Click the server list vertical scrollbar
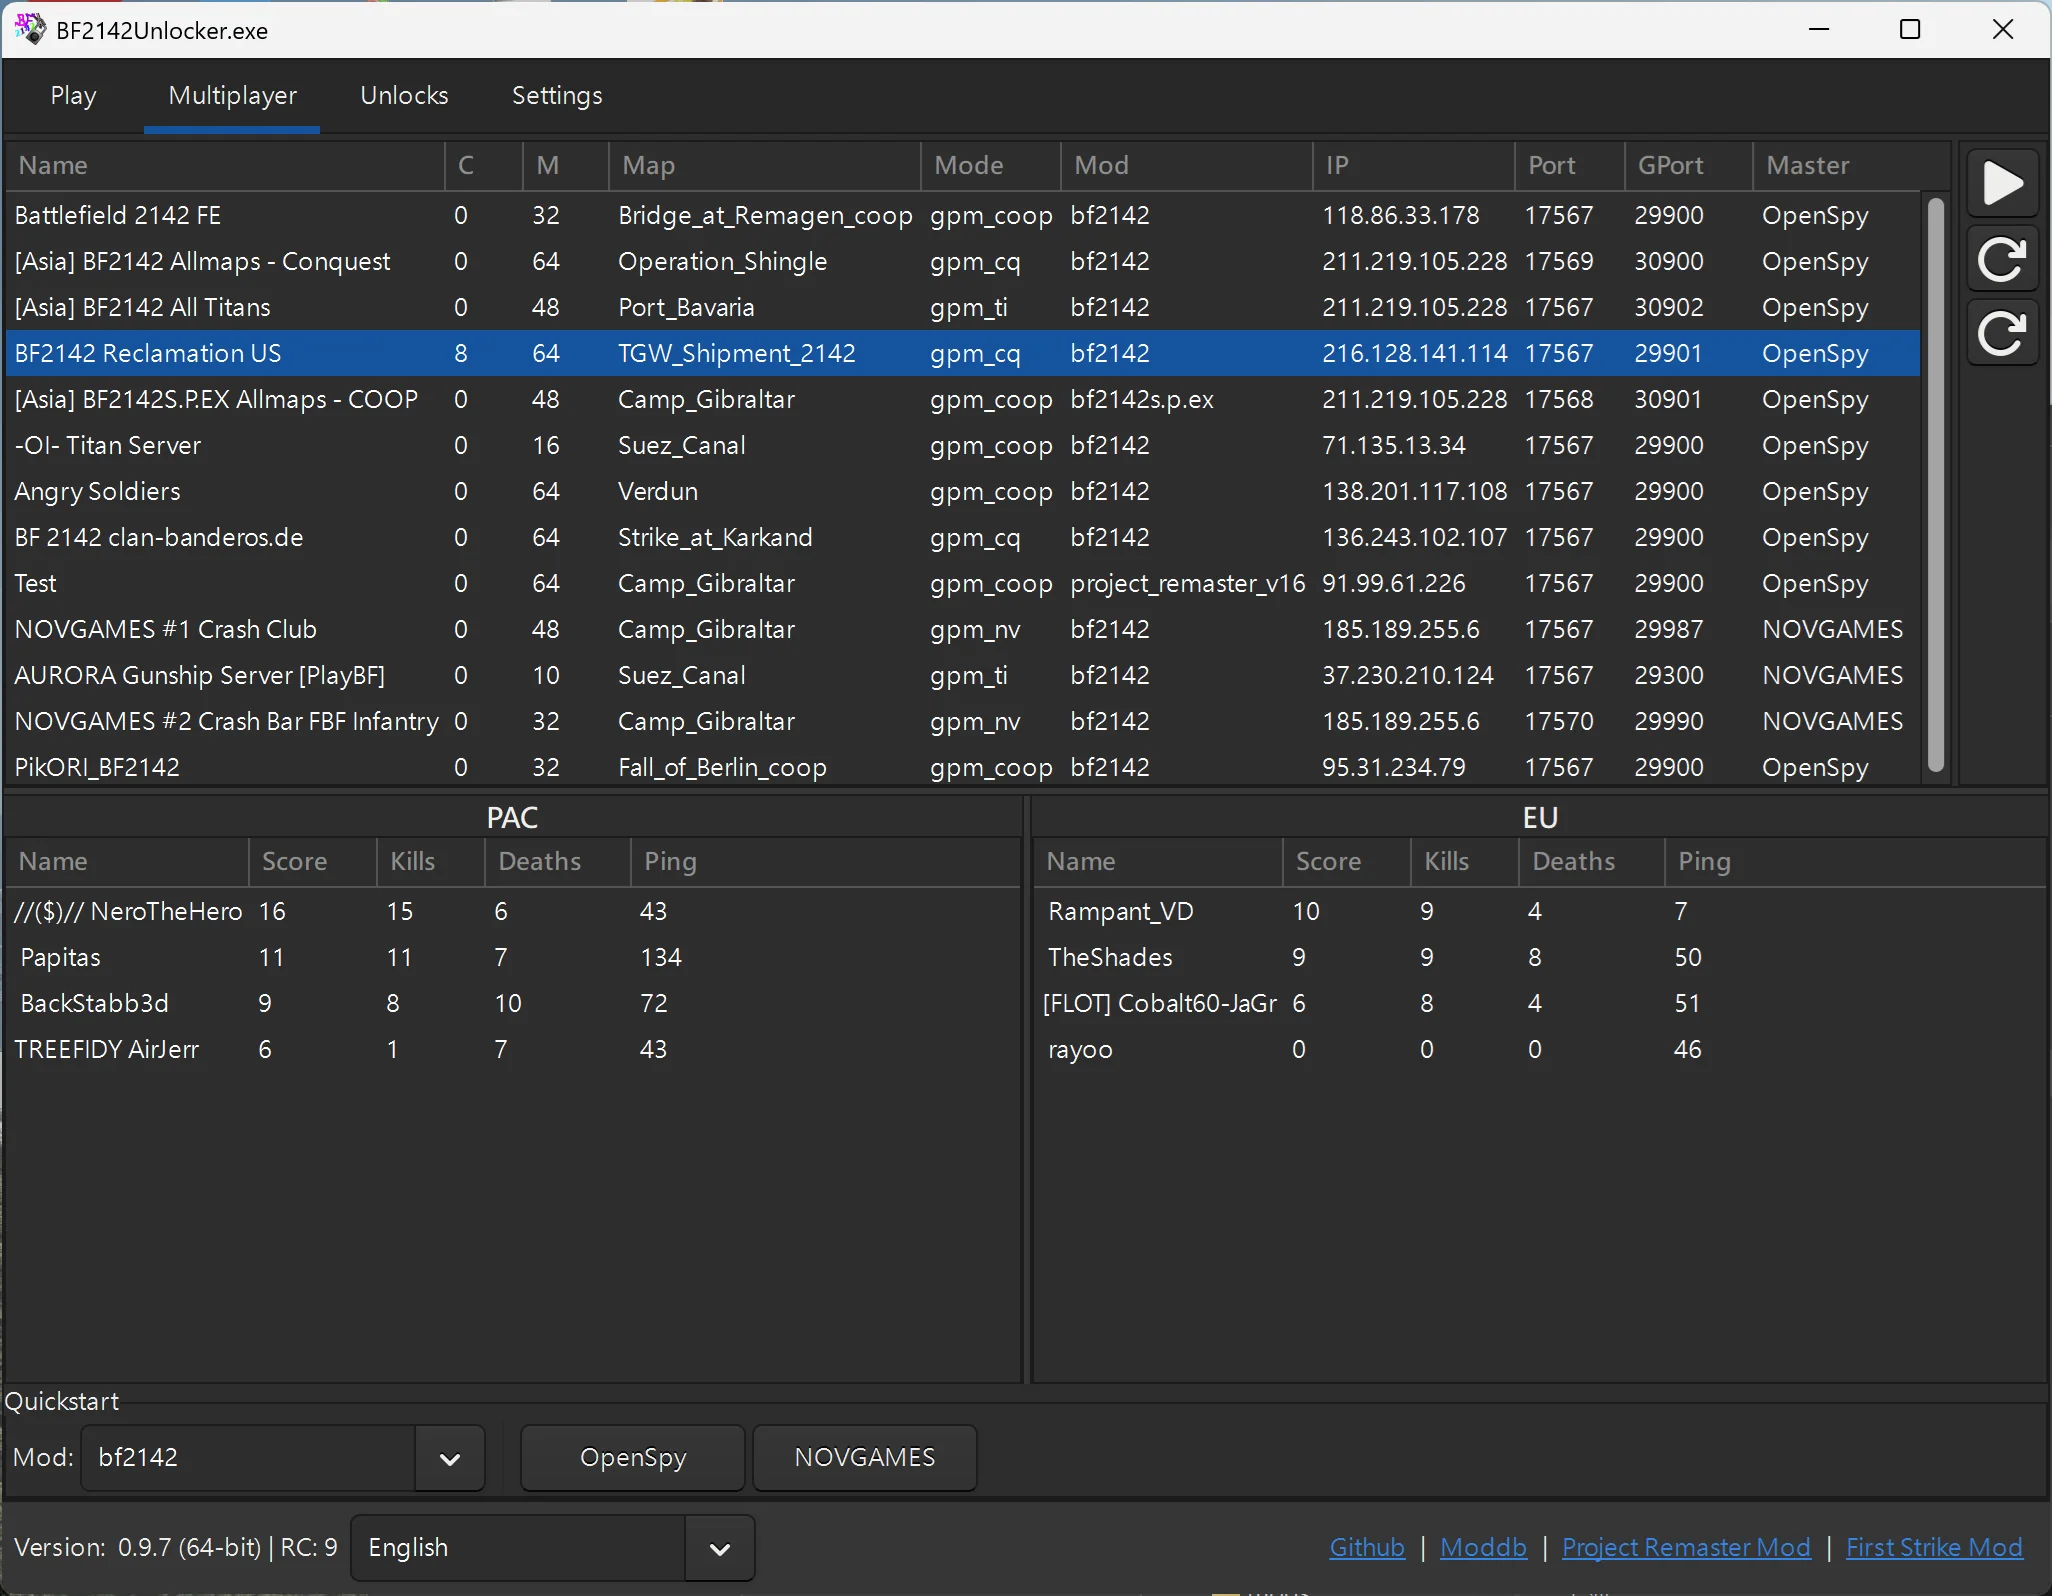Viewport: 2052px width, 1596px height. 1936,484
